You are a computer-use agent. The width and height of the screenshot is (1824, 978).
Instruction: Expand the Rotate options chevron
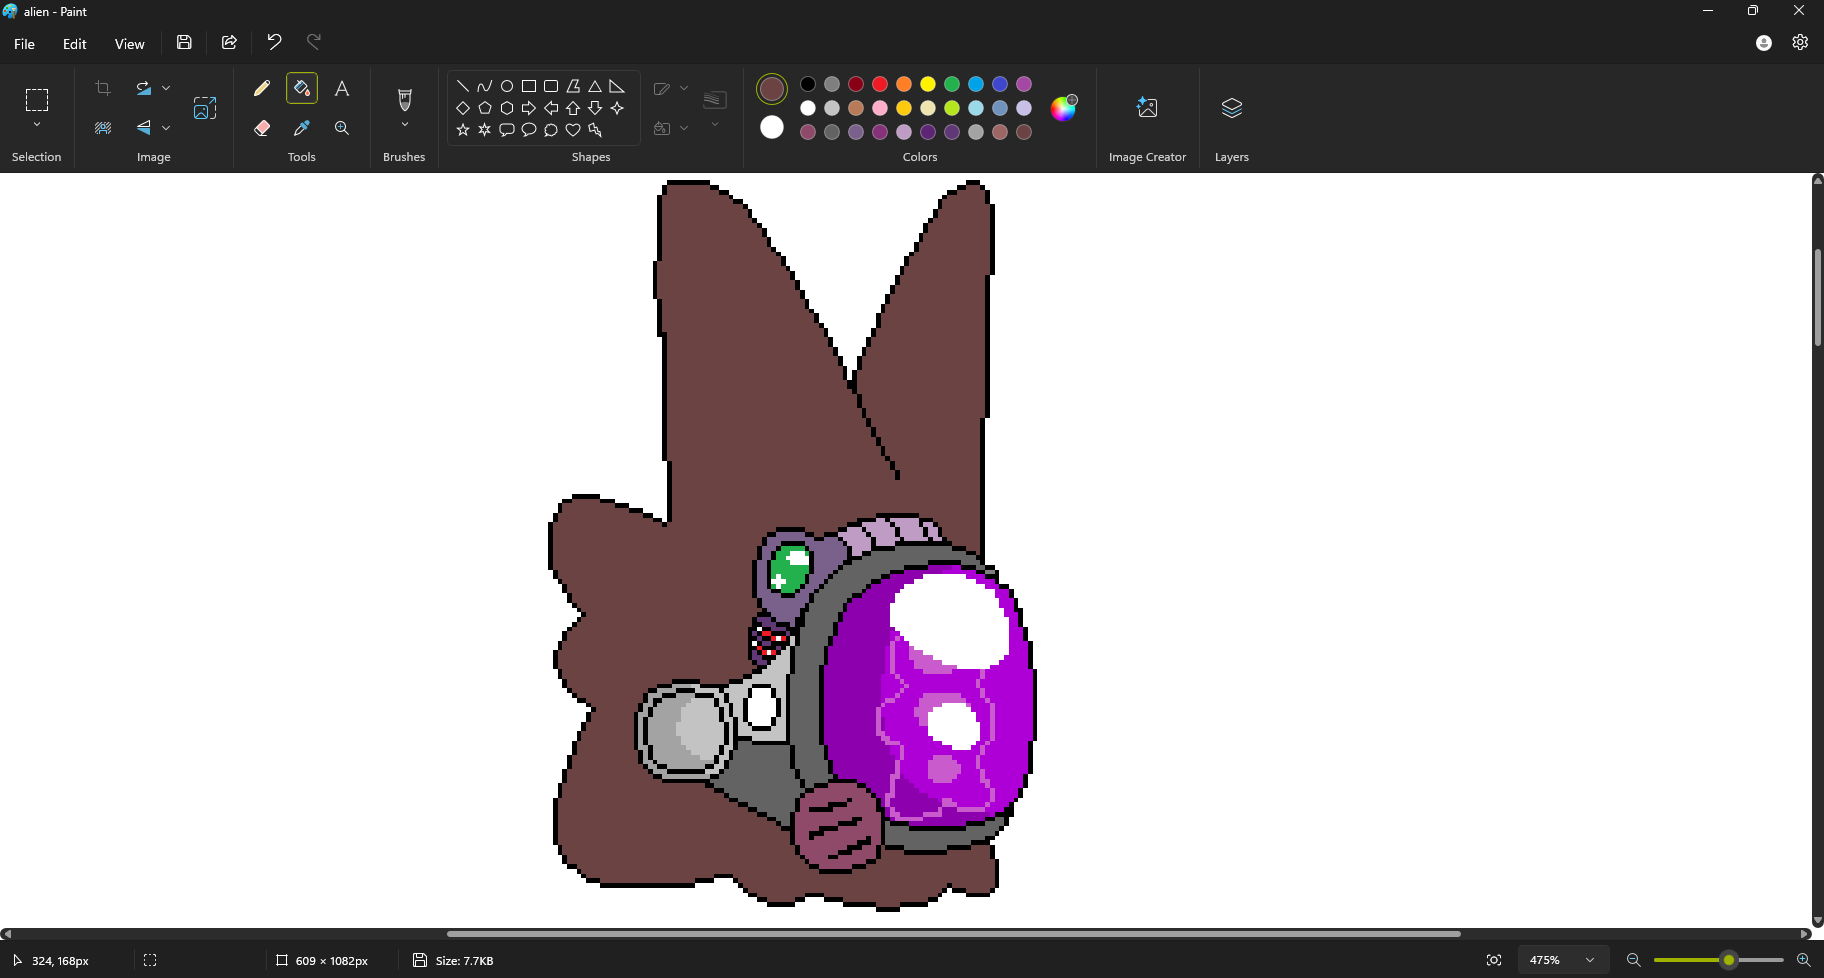pyautogui.click(x=166, y=88)
